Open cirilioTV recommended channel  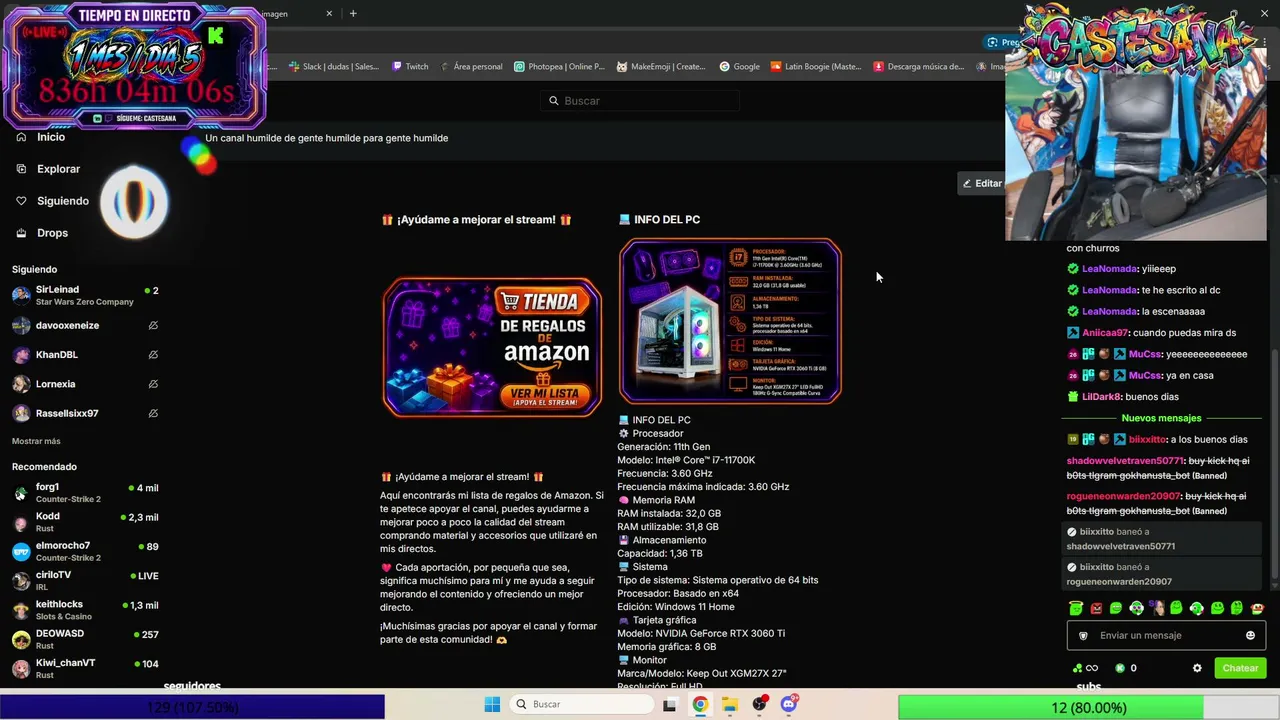click(85, 581)
